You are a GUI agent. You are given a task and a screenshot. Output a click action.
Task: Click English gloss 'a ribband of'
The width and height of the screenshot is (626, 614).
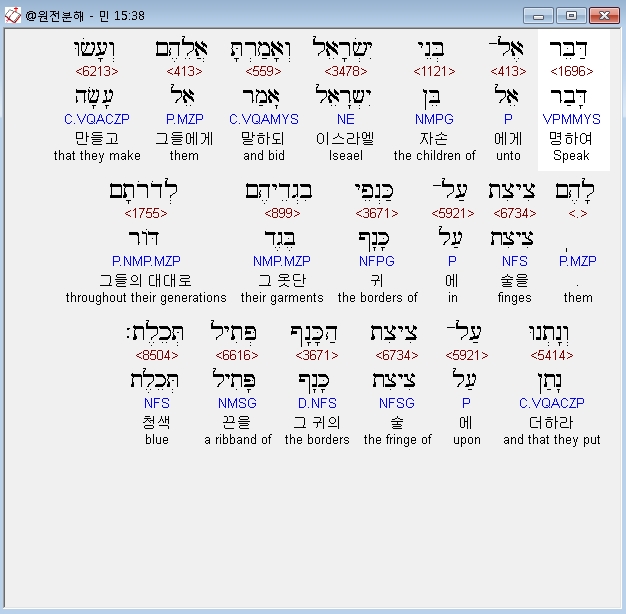pos(238,439)
